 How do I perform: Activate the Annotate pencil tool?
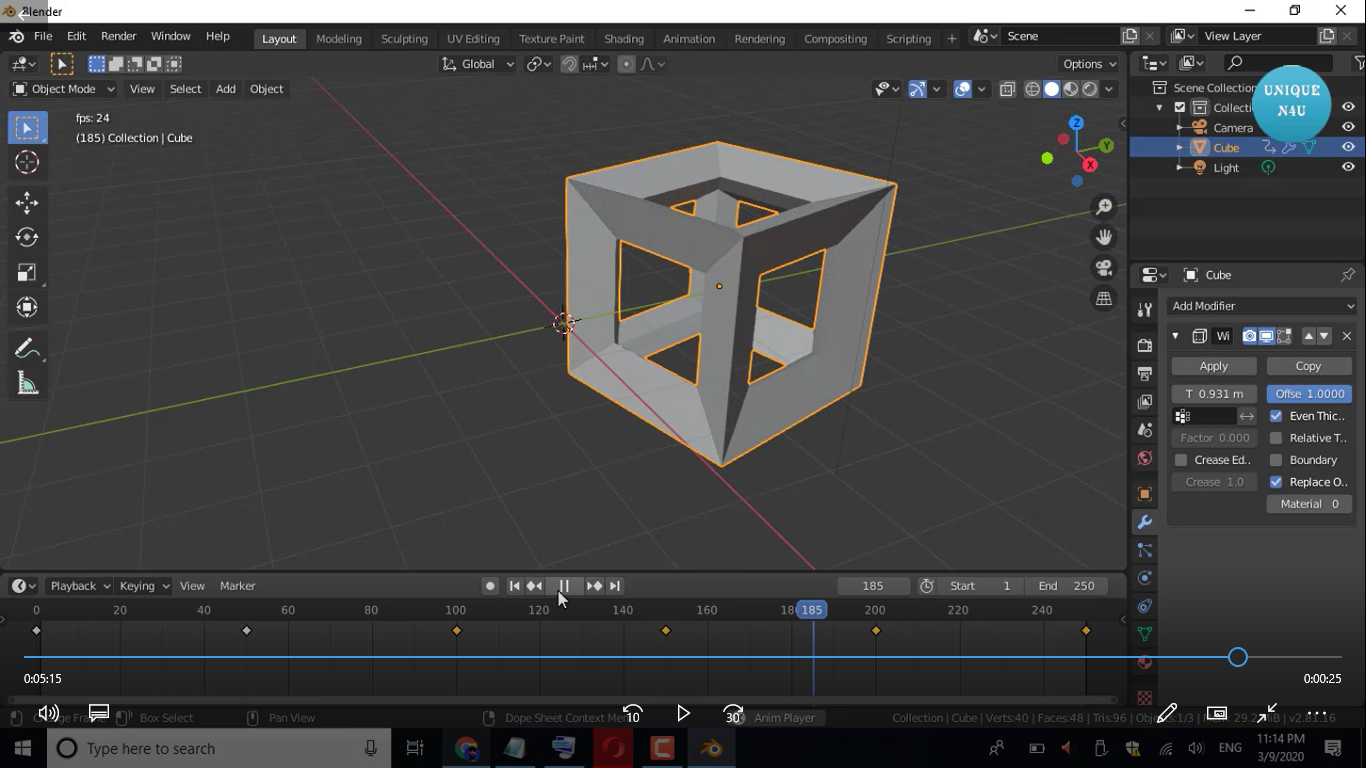coord(27,349)
